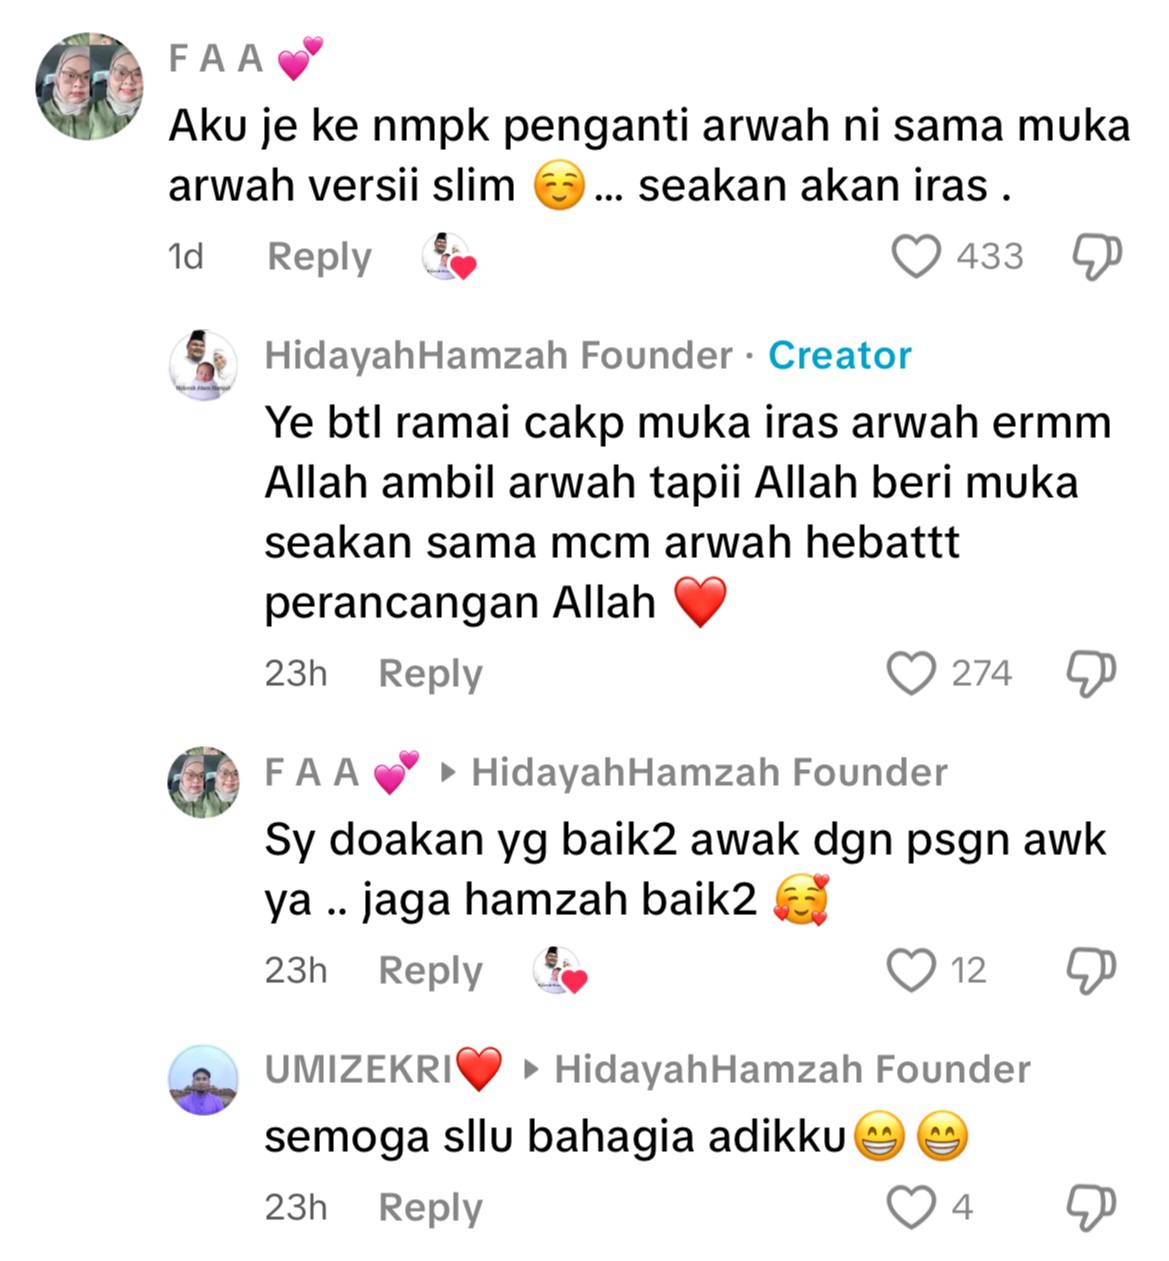This screenshot has height=1261, width=1169.
Task: Like the reply with 12 likes
Action: 911,970
